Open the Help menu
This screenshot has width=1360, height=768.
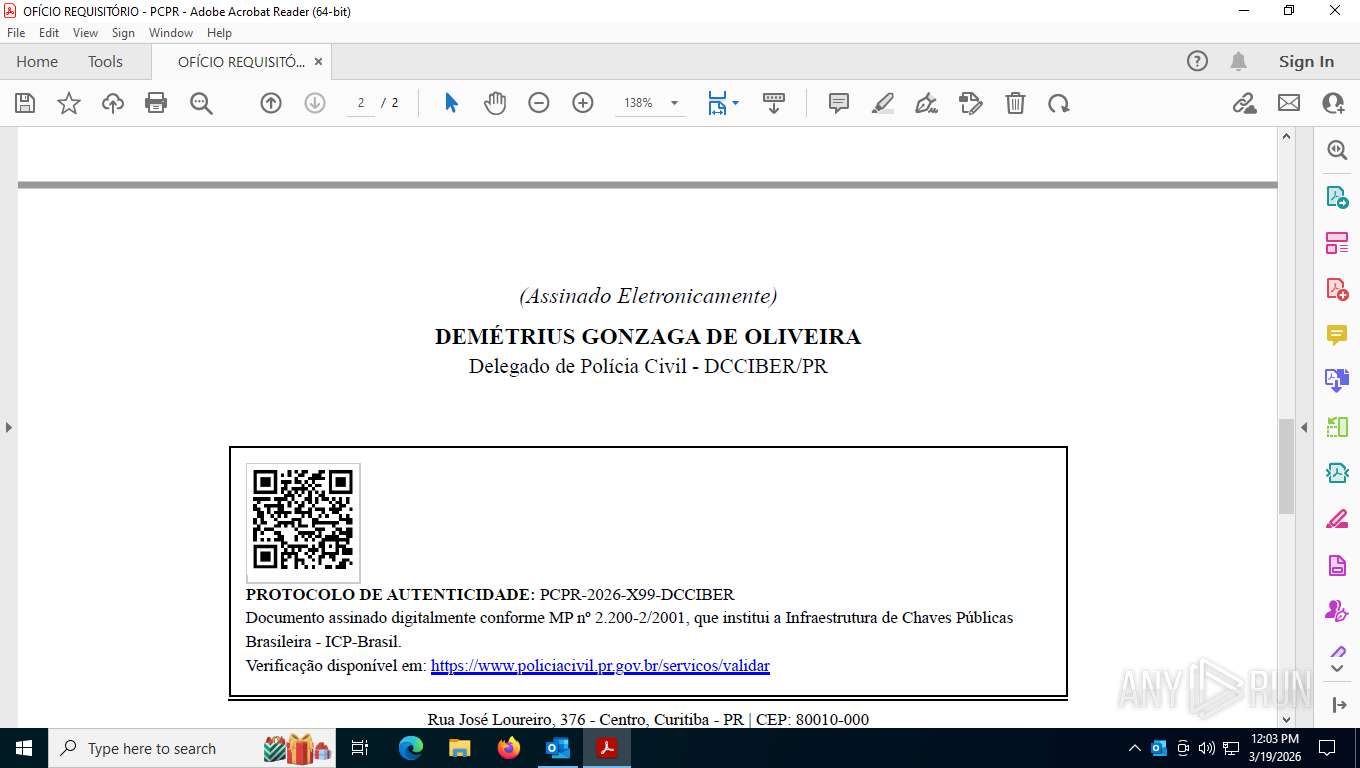pyautogui.click(x=219, y=33)
